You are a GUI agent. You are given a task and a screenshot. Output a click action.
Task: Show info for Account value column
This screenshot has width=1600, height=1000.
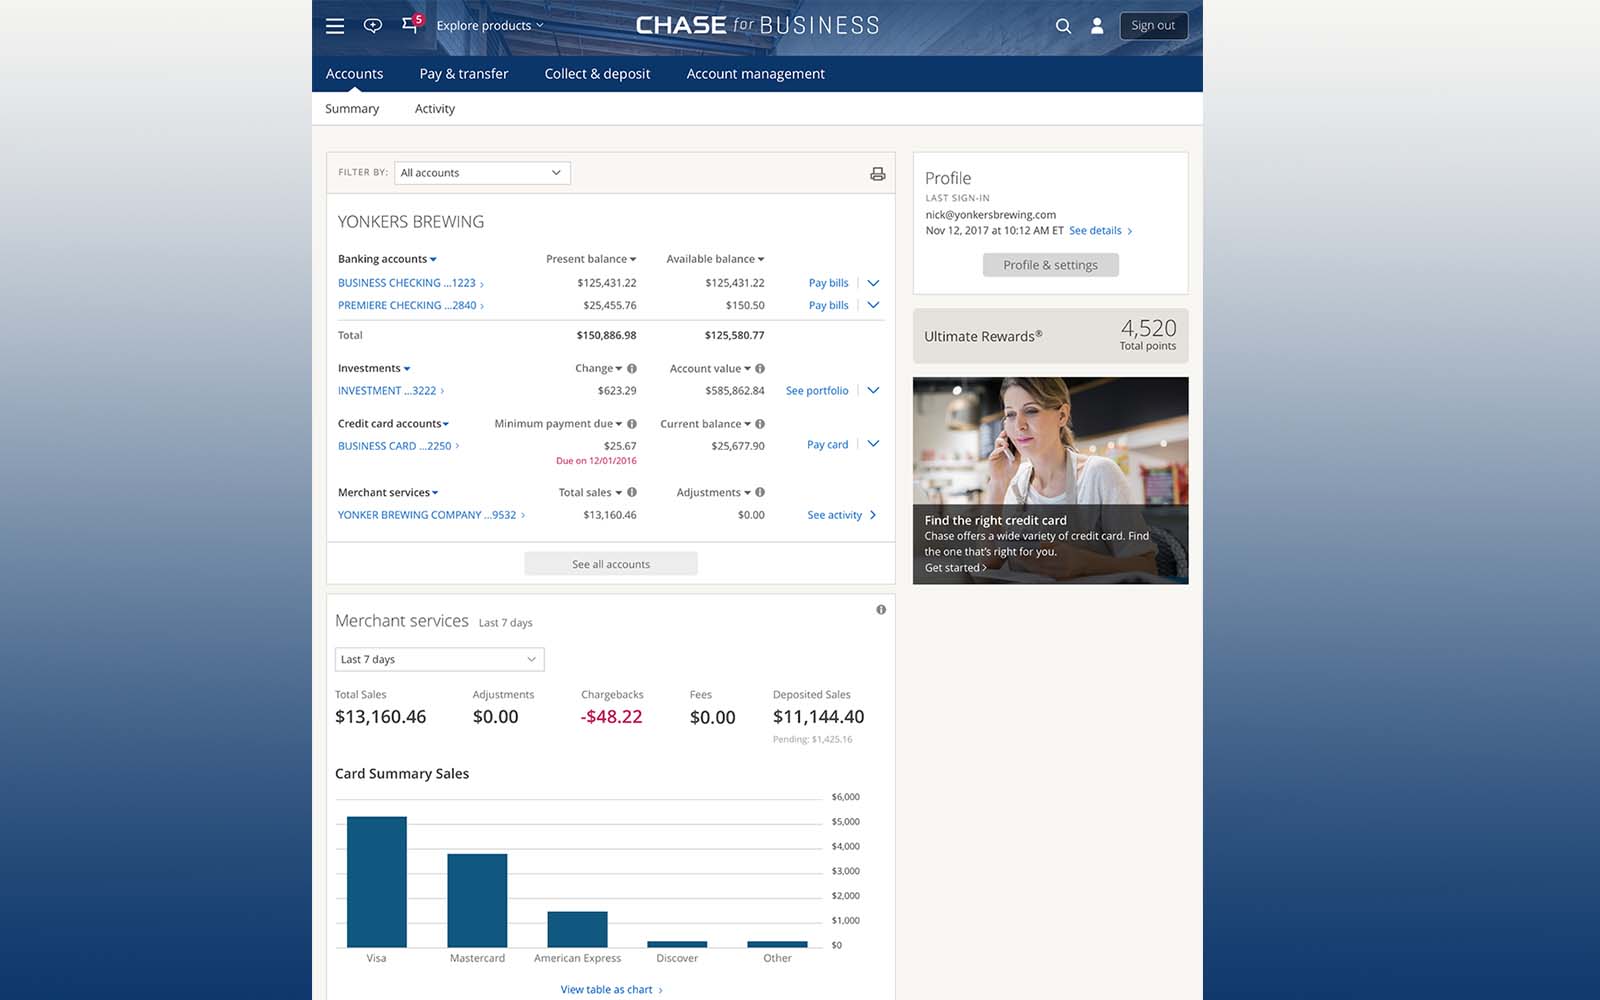coord(760,369)
